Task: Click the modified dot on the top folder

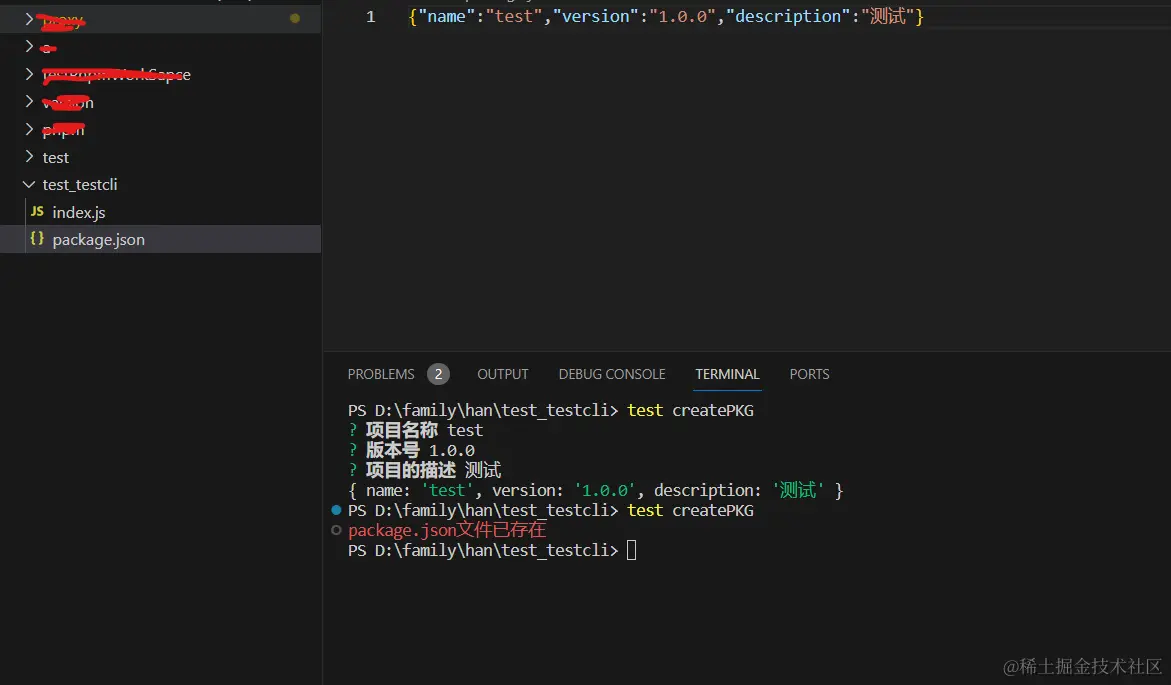Action: (295, 18)
